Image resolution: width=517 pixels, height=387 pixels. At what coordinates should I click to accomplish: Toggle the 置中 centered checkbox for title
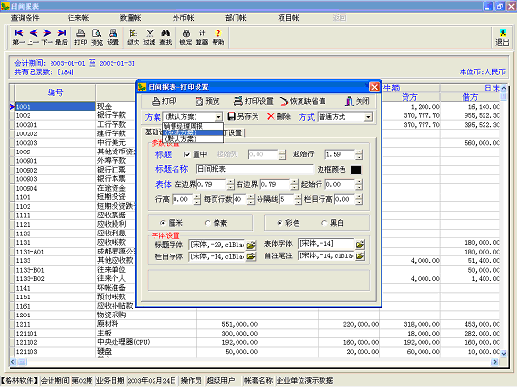coord(187,154)
